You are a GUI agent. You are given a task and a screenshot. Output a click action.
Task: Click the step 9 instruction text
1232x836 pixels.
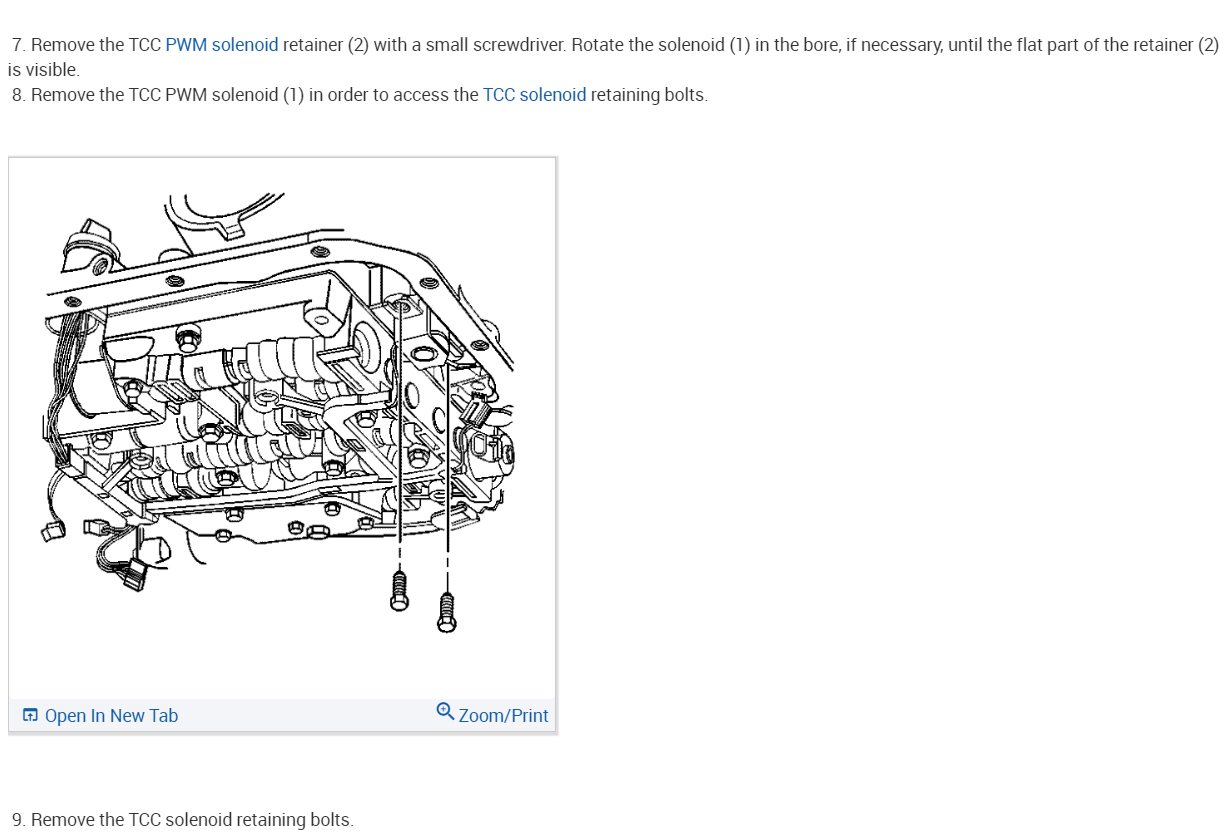coord(183,820)
